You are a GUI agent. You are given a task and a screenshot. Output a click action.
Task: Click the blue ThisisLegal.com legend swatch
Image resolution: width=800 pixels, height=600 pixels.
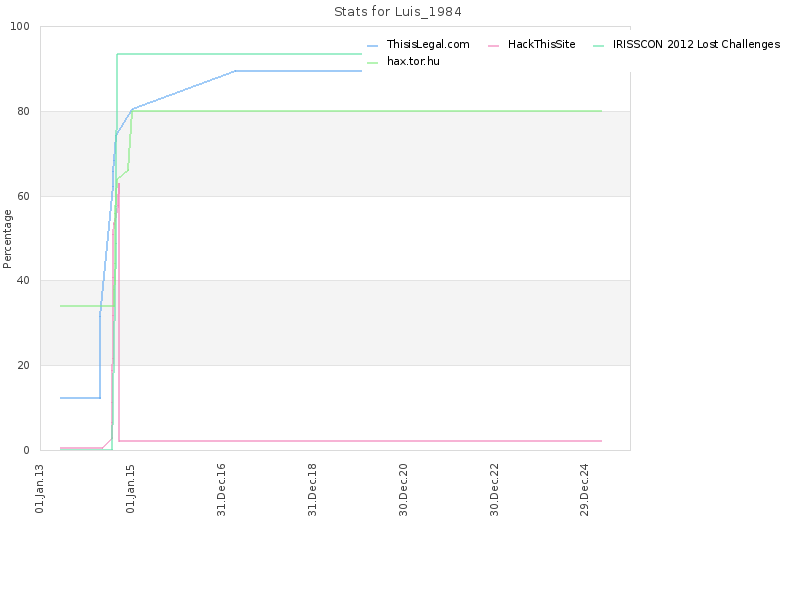[x=373, y=45]
